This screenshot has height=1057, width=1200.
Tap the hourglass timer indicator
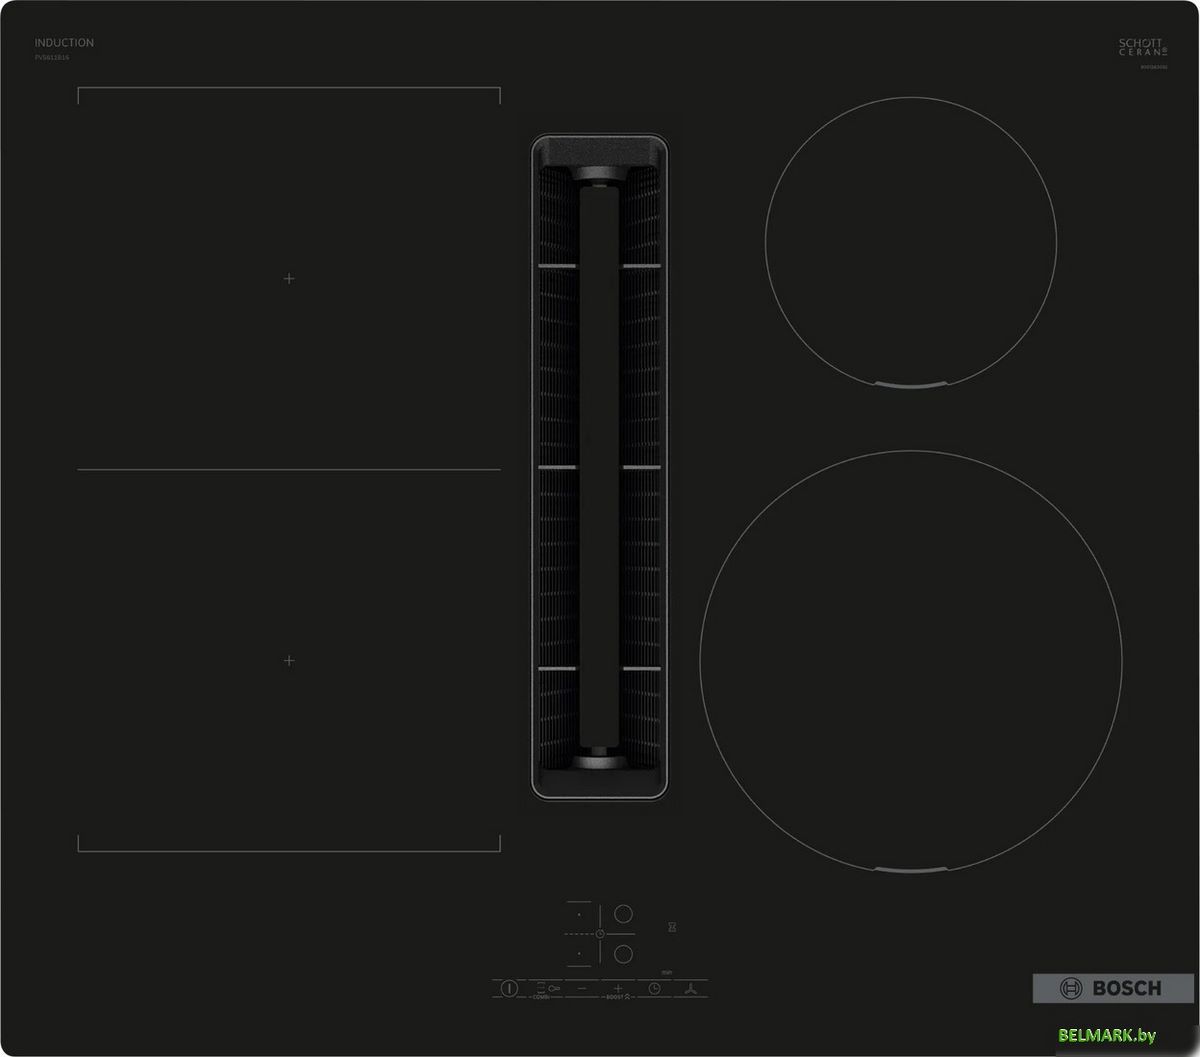(x=672, y=927)
